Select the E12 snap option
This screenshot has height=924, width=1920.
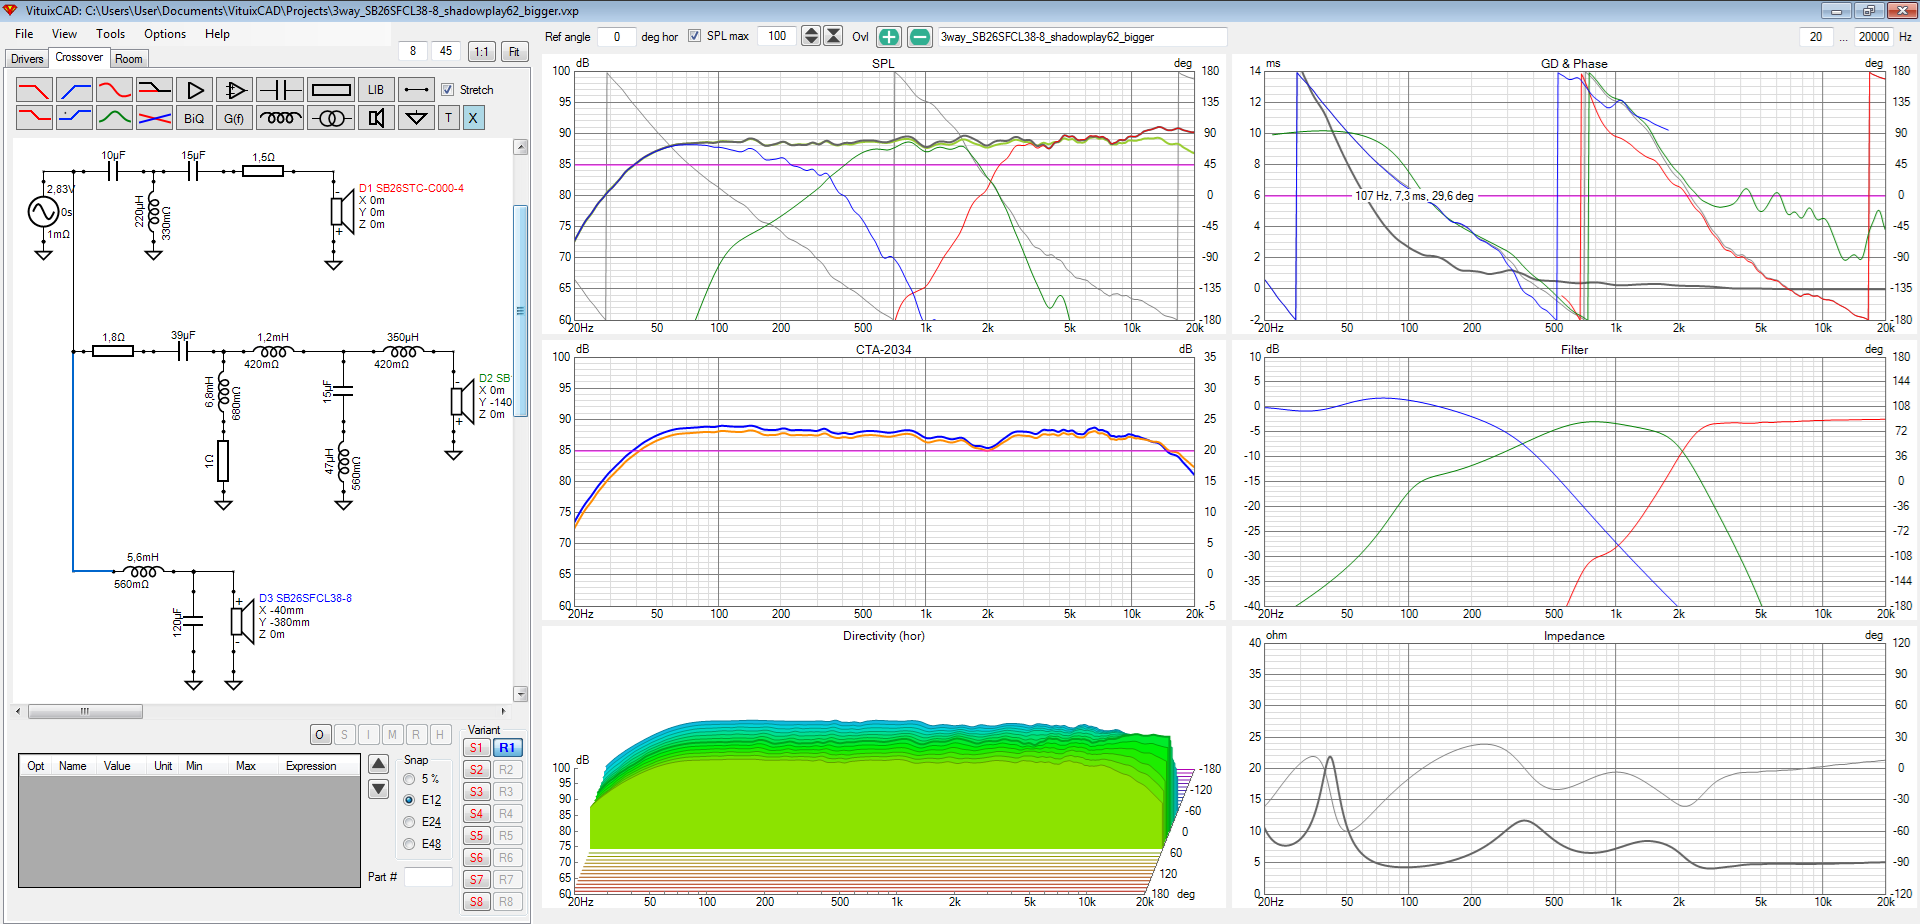[x=409, y=800]
